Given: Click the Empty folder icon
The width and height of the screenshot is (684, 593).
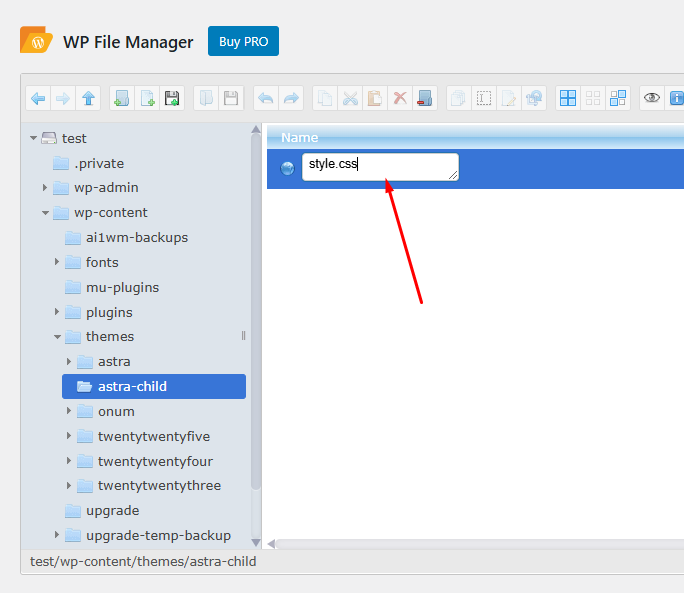Looking at the screenshot, I should pyautogui.click(x=425, y=98).
